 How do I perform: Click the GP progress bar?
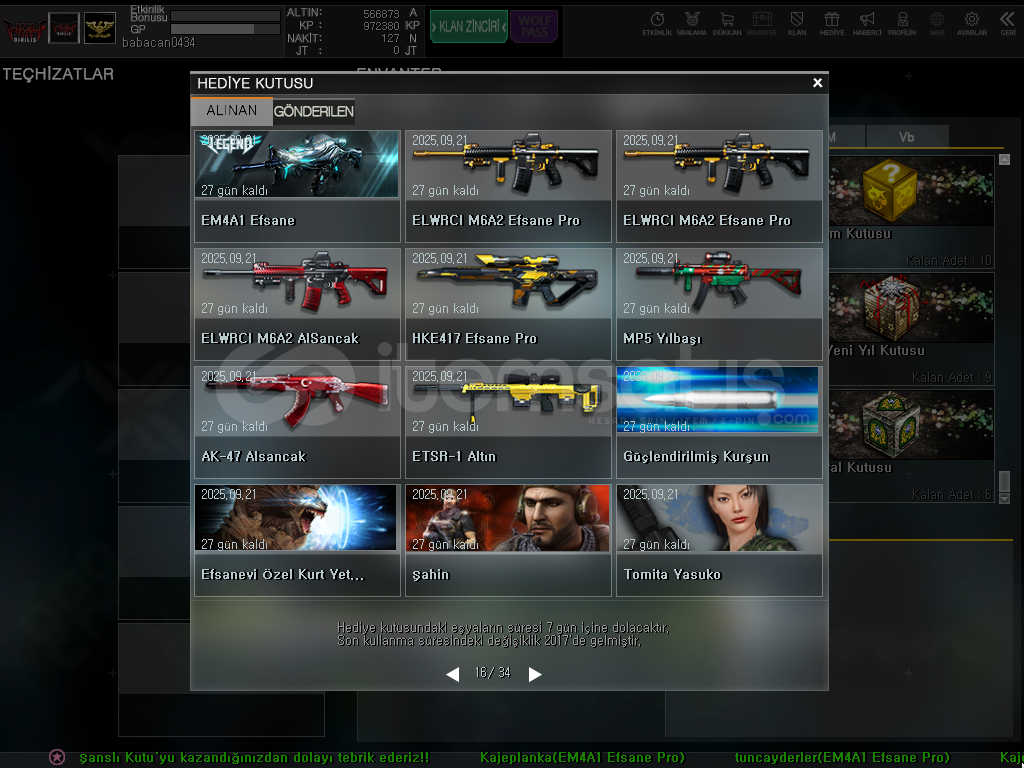(x=225, y=29)
